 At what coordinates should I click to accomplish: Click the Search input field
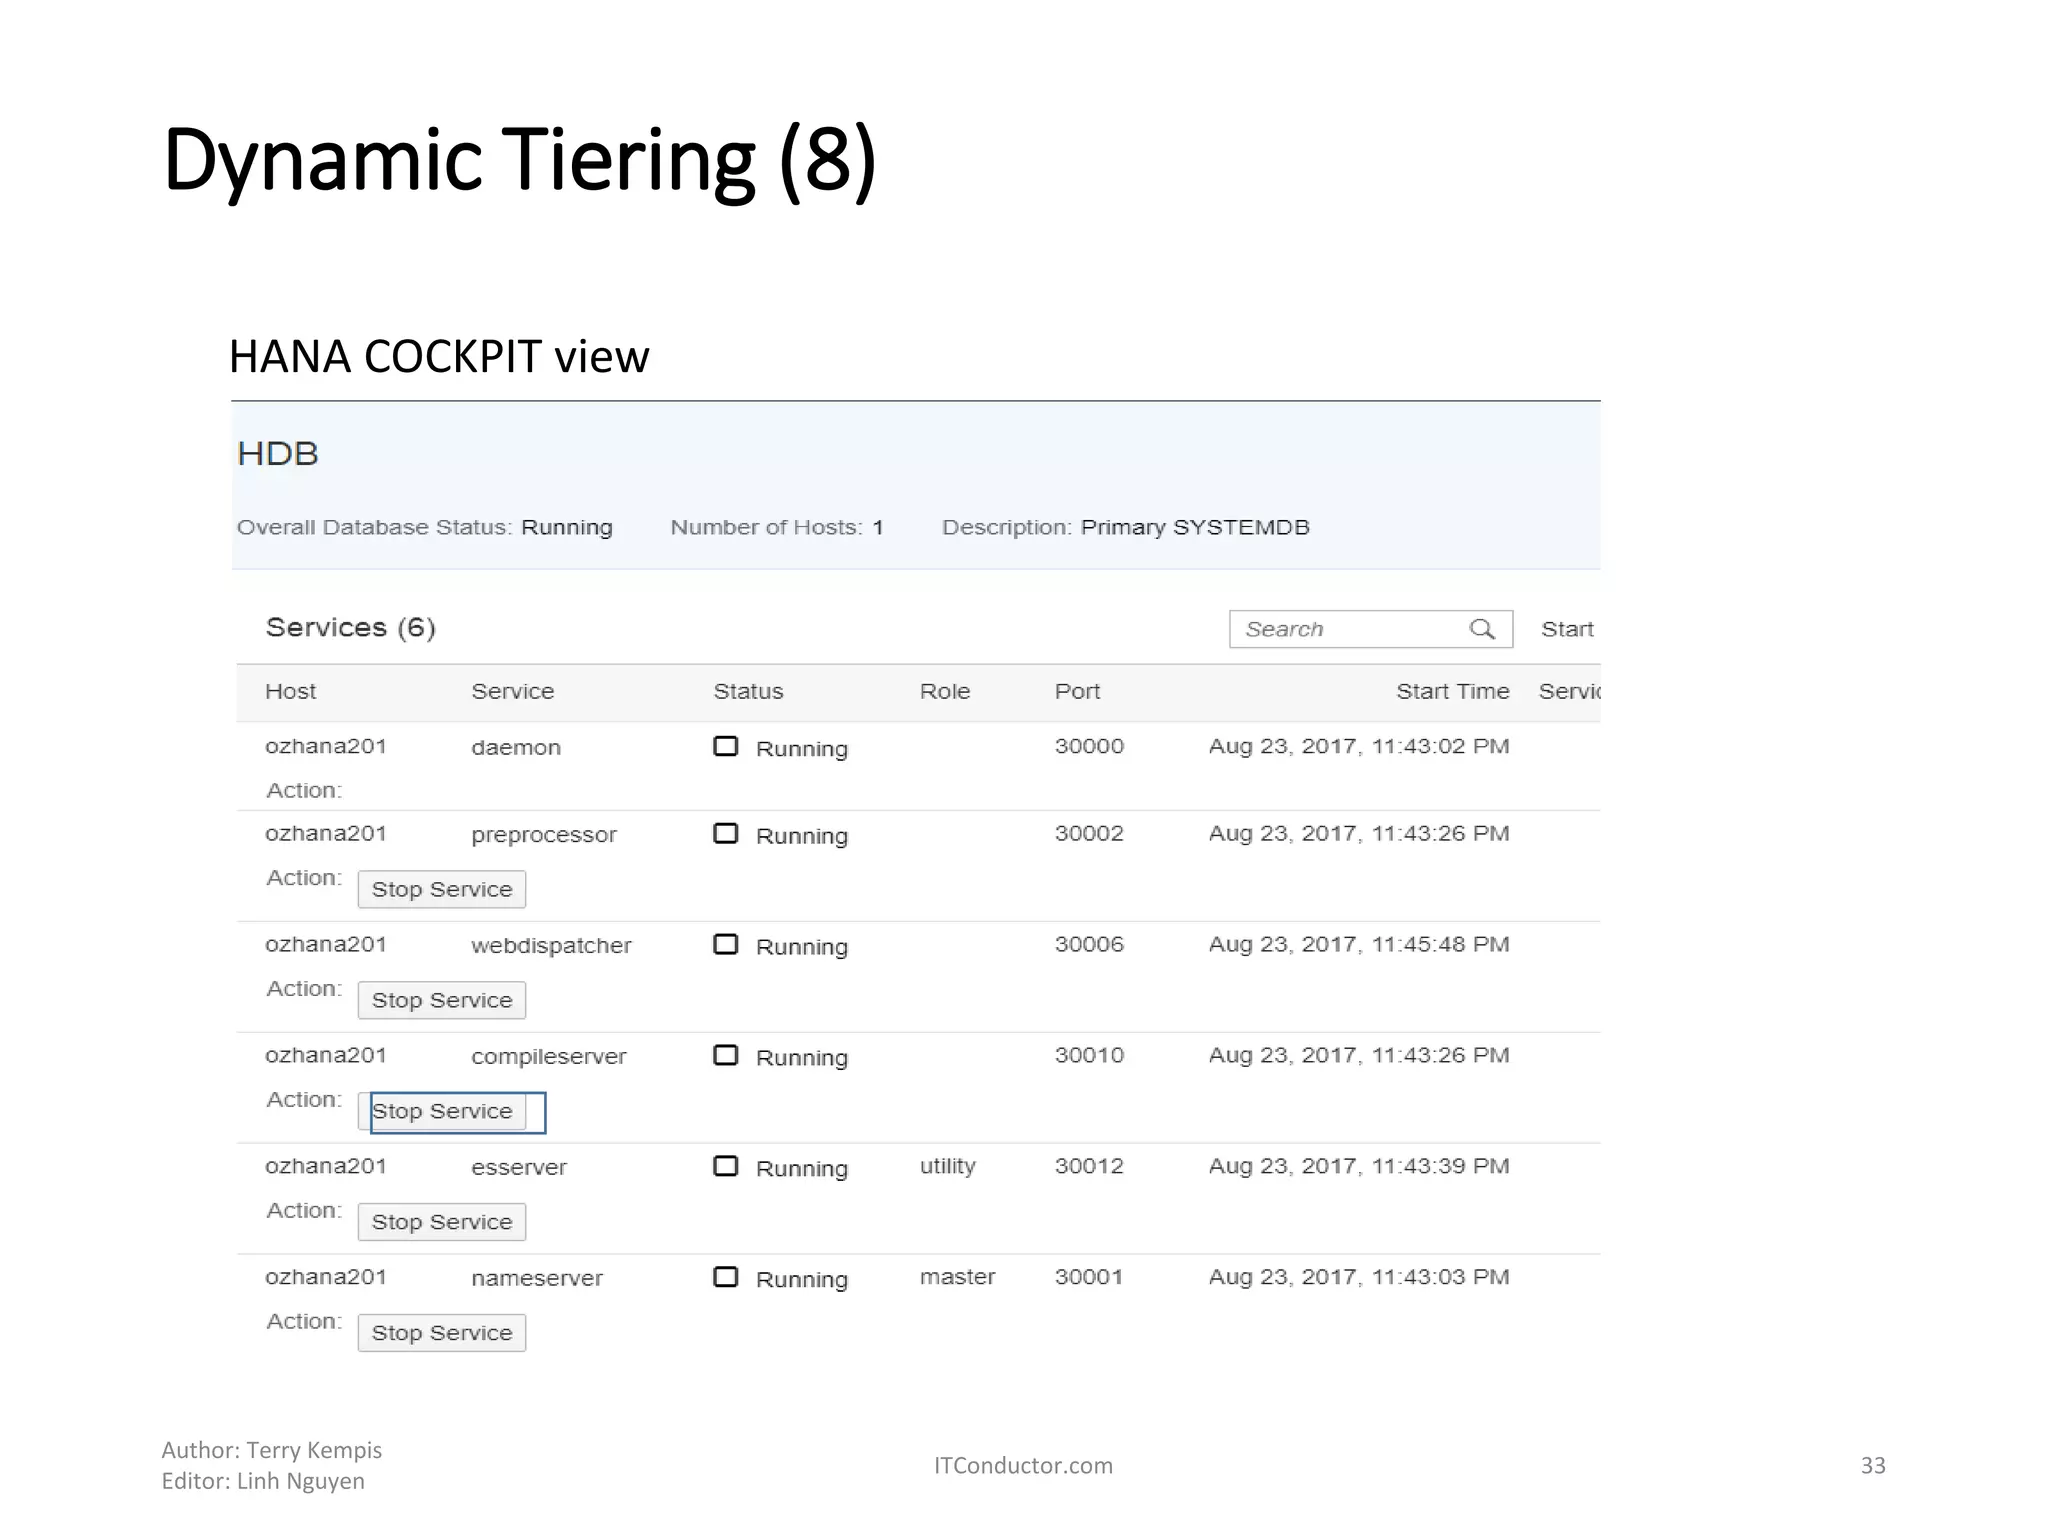coord(1371,629)
